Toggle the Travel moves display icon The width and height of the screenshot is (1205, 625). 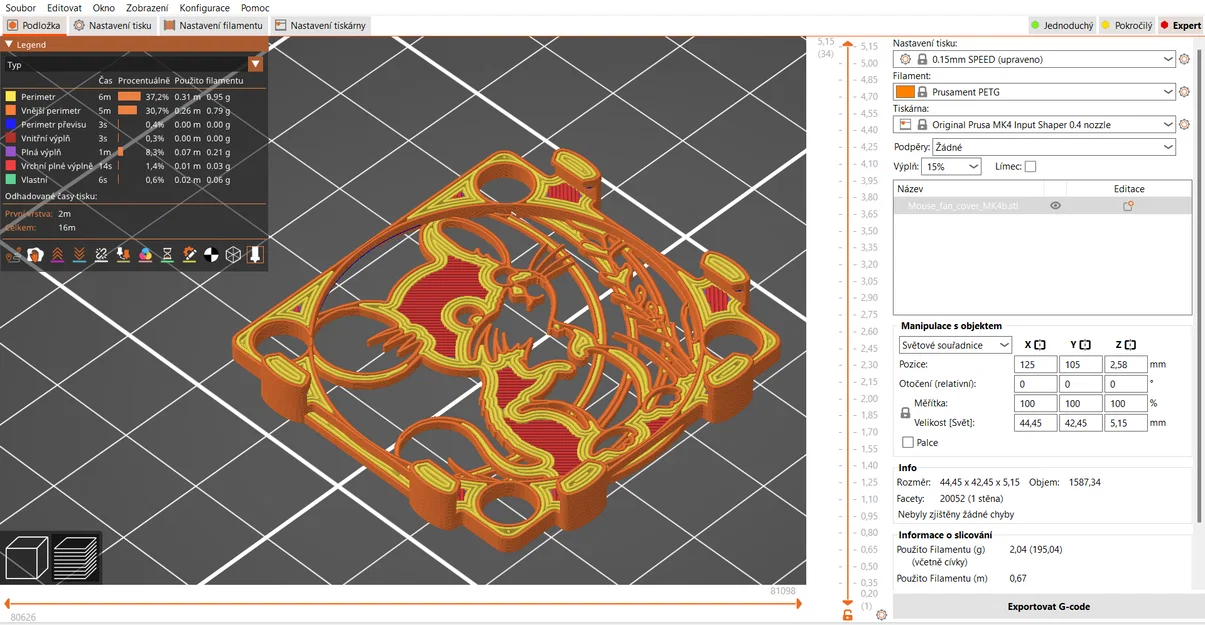pos(14,255)
